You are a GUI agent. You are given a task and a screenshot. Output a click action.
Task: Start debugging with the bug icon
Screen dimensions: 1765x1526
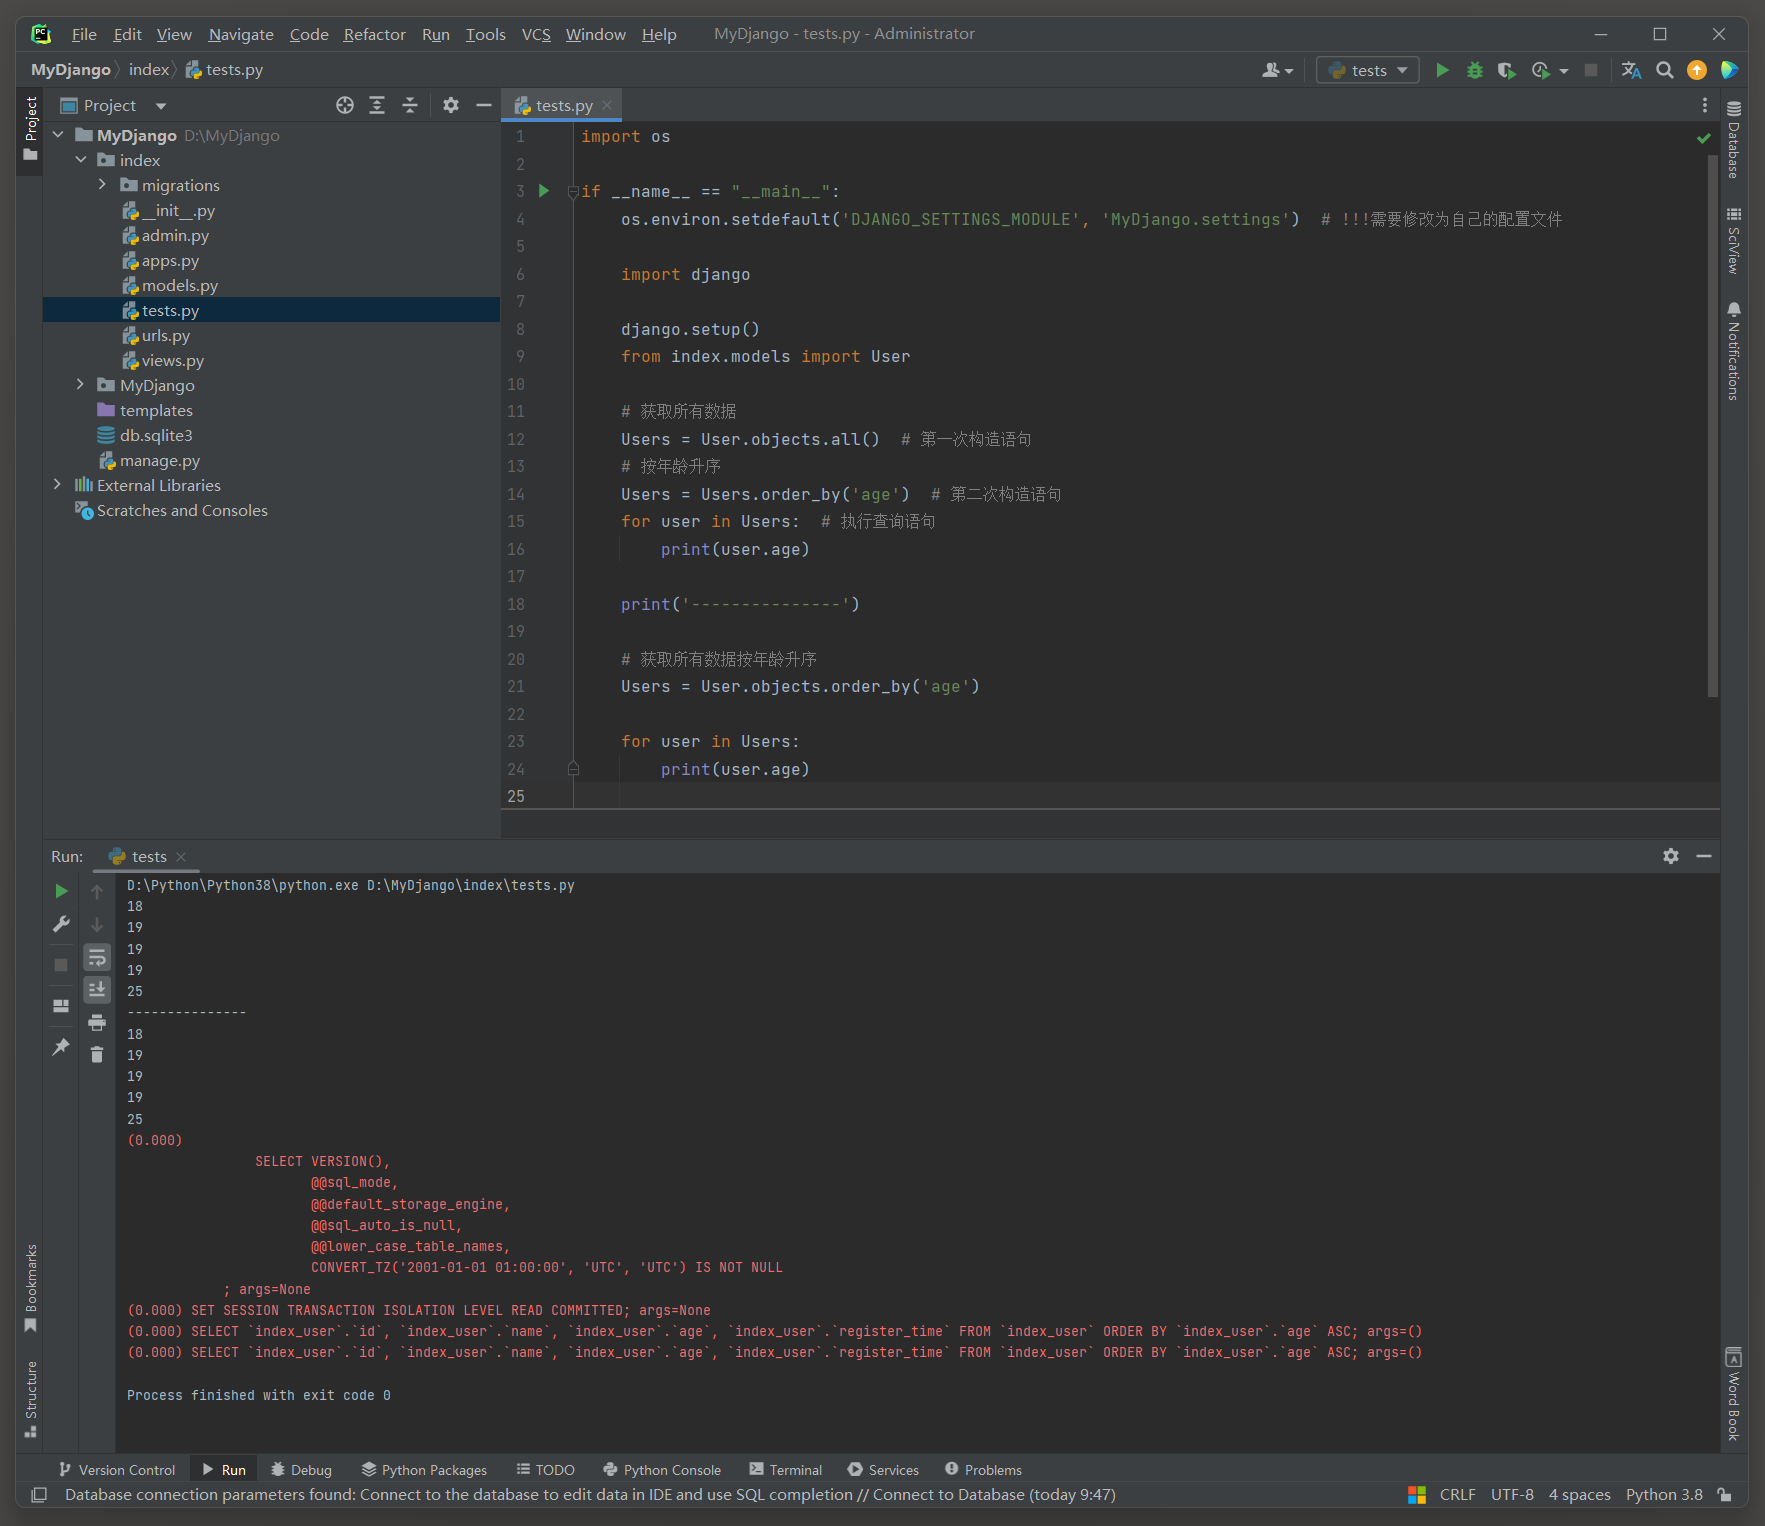coord(1474,70)
